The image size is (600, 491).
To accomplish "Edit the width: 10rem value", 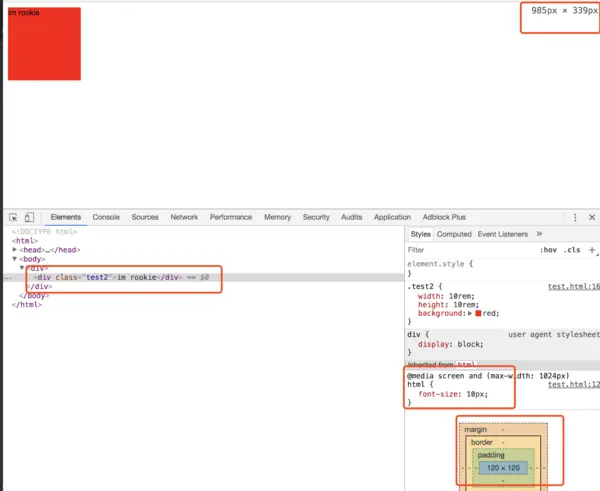I will 461,296.
